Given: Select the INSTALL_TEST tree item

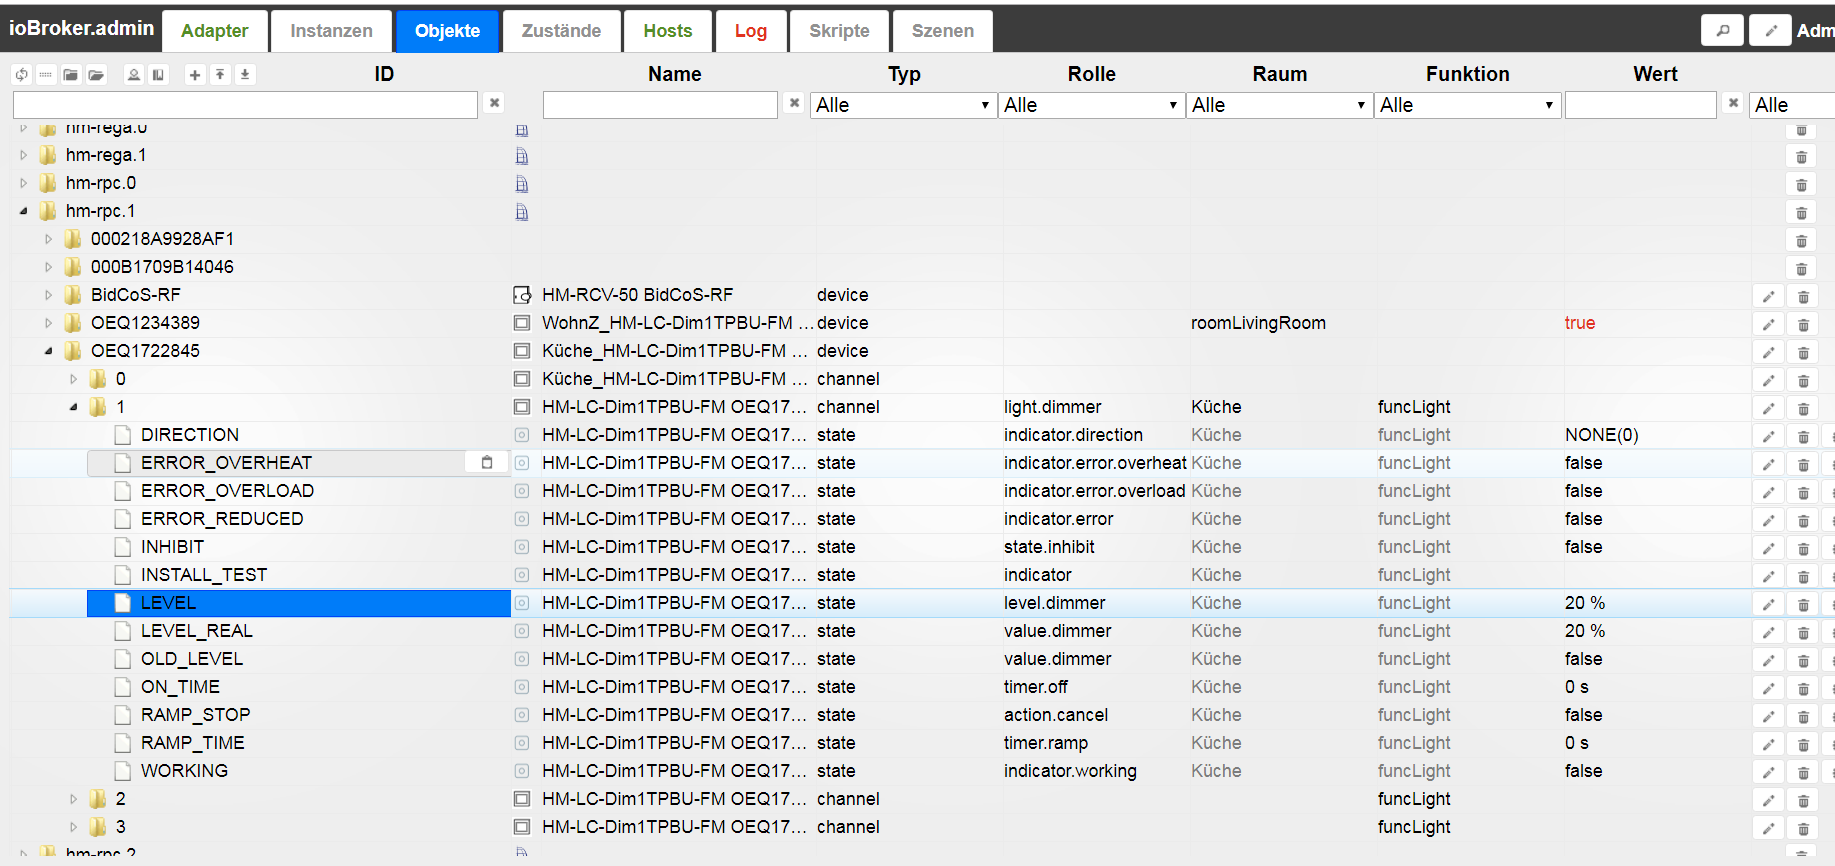Looking at the screenshot, I should tap(204, 575).
